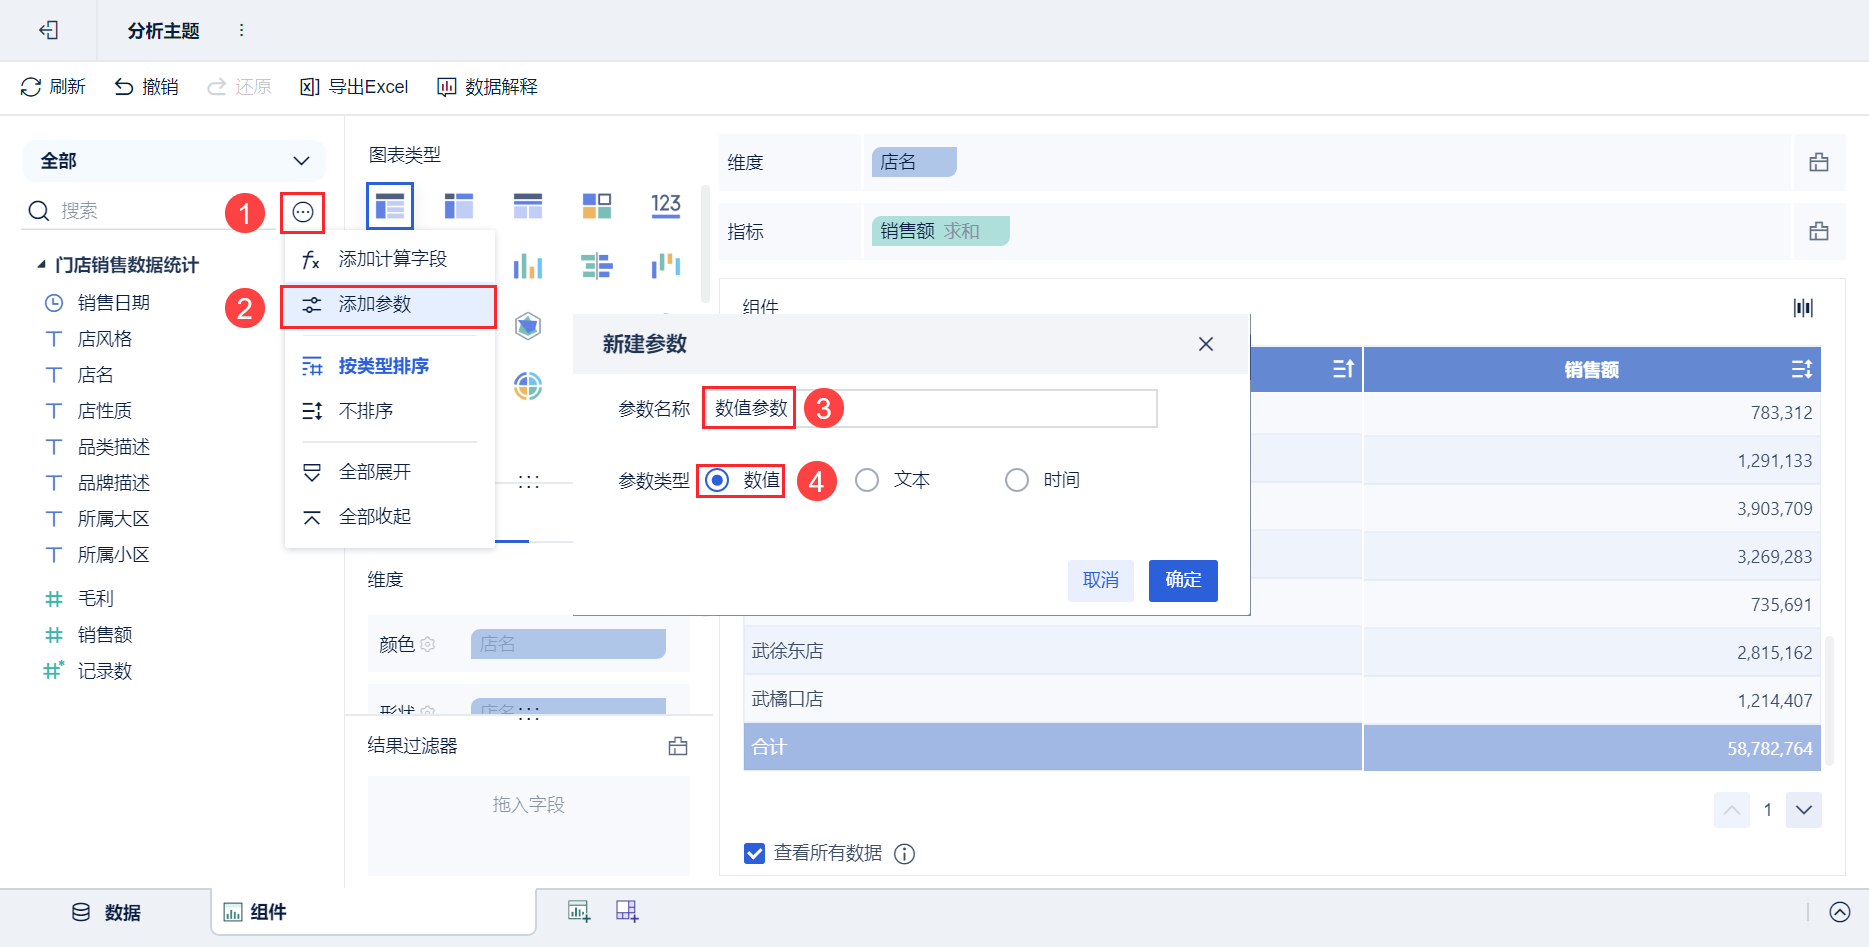Collapse the 门店销售数据统计 tree node
Screen dimensions: 1869x947
tap(41, 265)
